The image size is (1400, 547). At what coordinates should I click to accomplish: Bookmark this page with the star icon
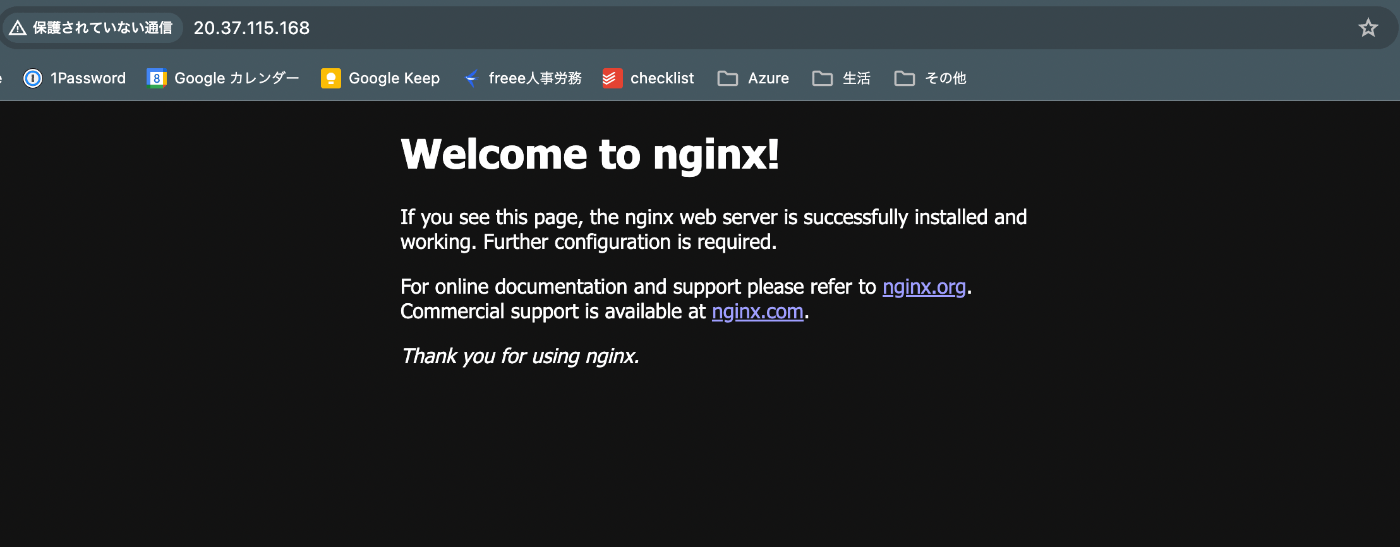coord(1368,28)
